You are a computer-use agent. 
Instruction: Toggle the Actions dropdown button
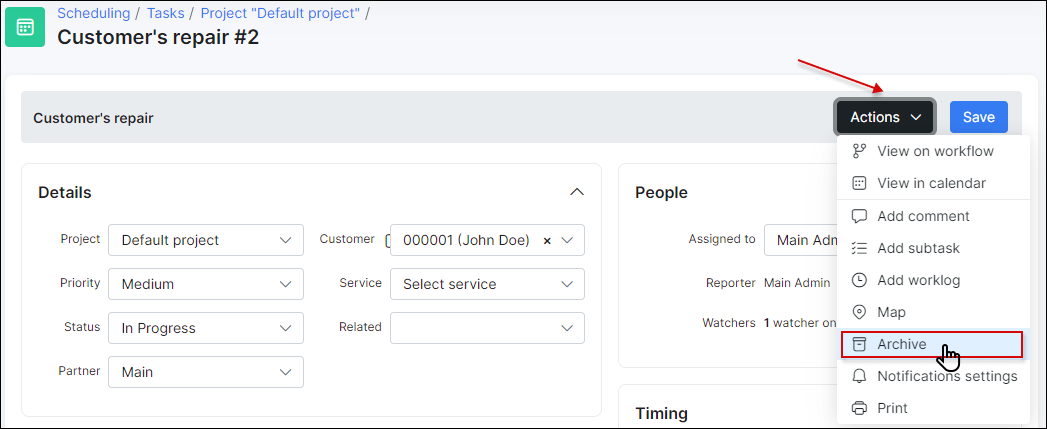point(885,117)
